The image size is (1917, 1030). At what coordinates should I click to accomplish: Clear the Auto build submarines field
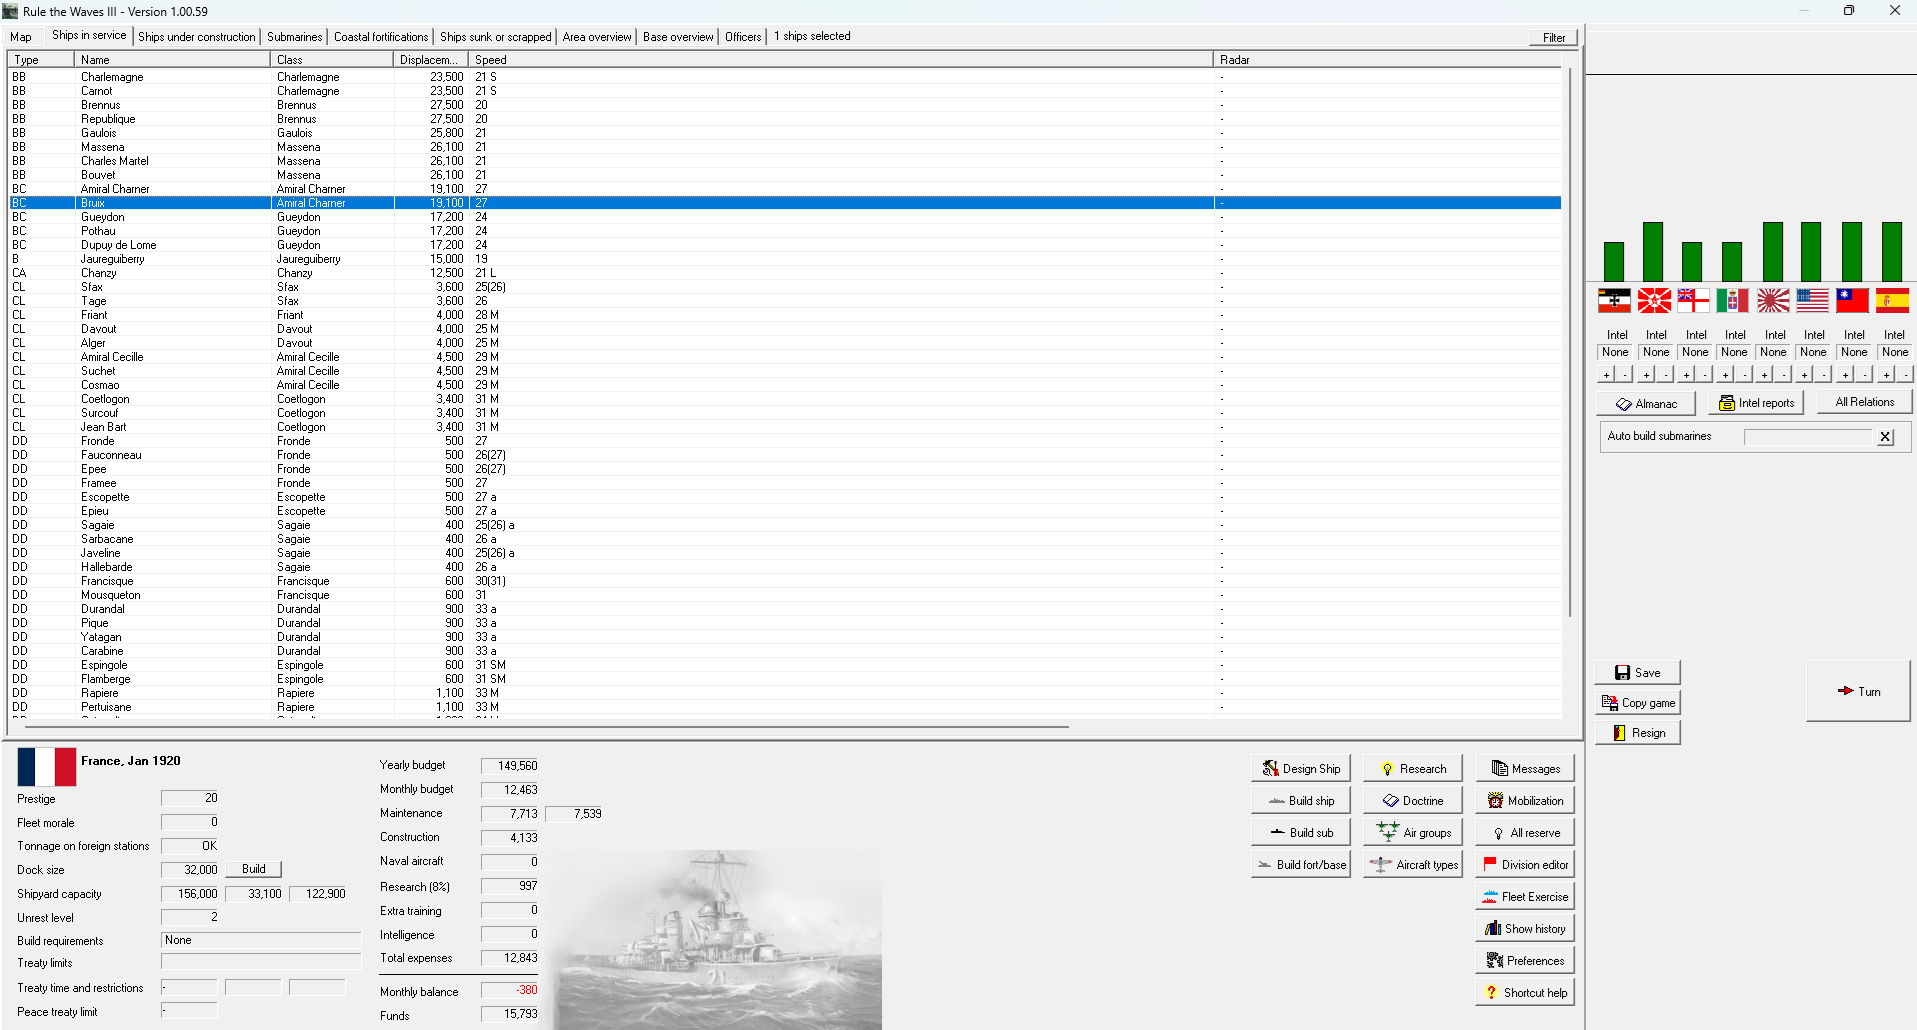pyautogui.click(x=1885, y=436)
